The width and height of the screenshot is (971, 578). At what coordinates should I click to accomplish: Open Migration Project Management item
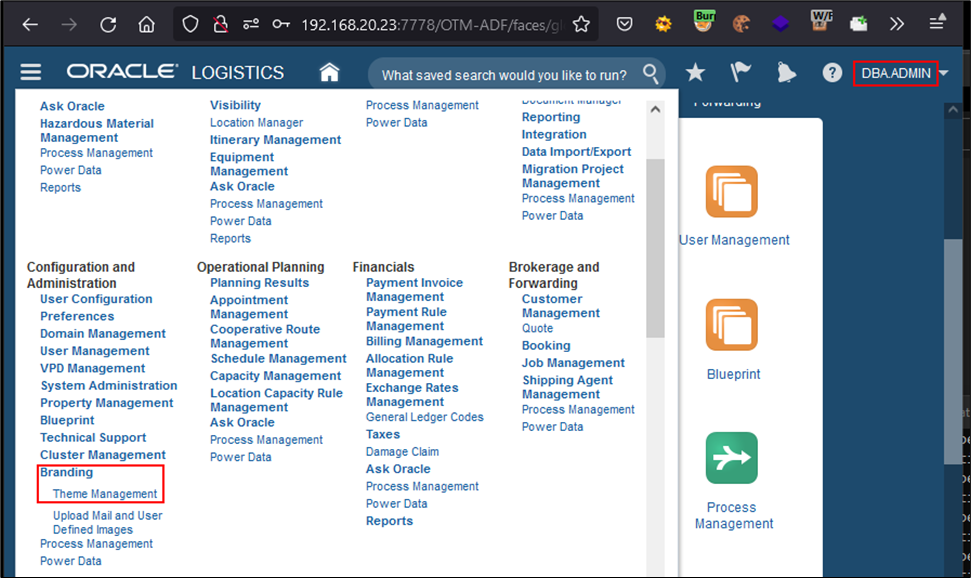[x=572, y=175]
